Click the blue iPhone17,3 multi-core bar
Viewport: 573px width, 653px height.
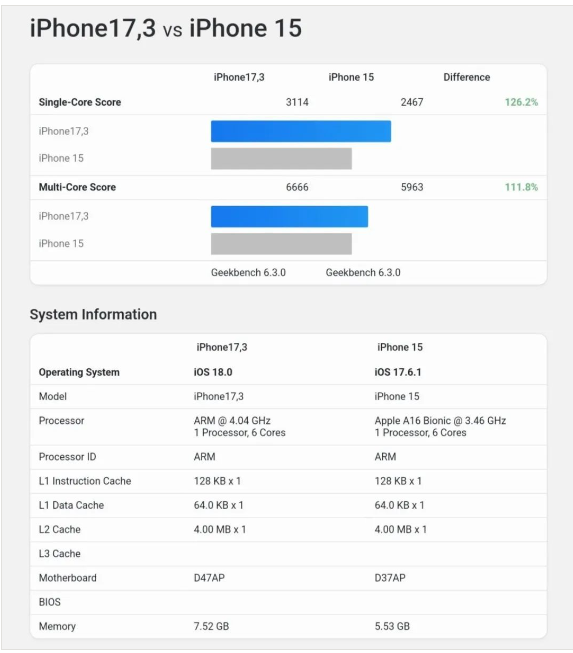[x=289, y=217]
